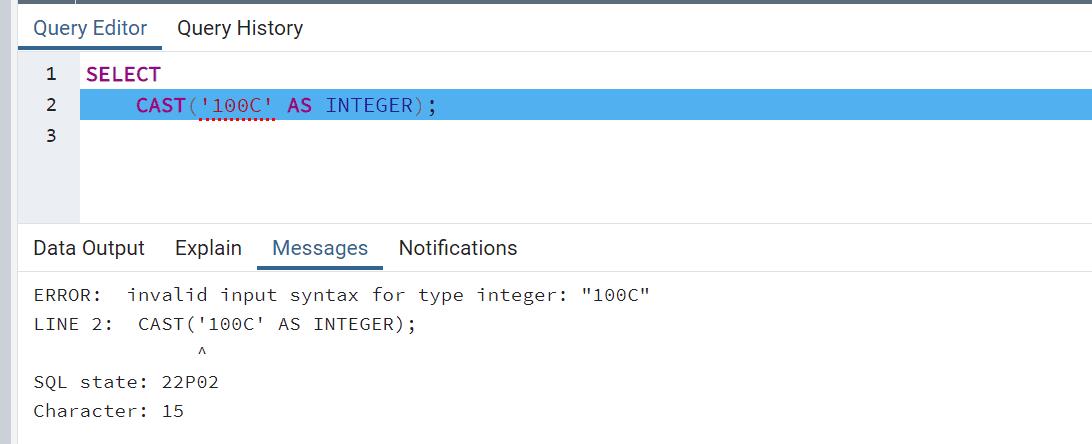1092x444 pixels.
Task: Click the 'LINE 2:' message text
Action: [73, 325]
